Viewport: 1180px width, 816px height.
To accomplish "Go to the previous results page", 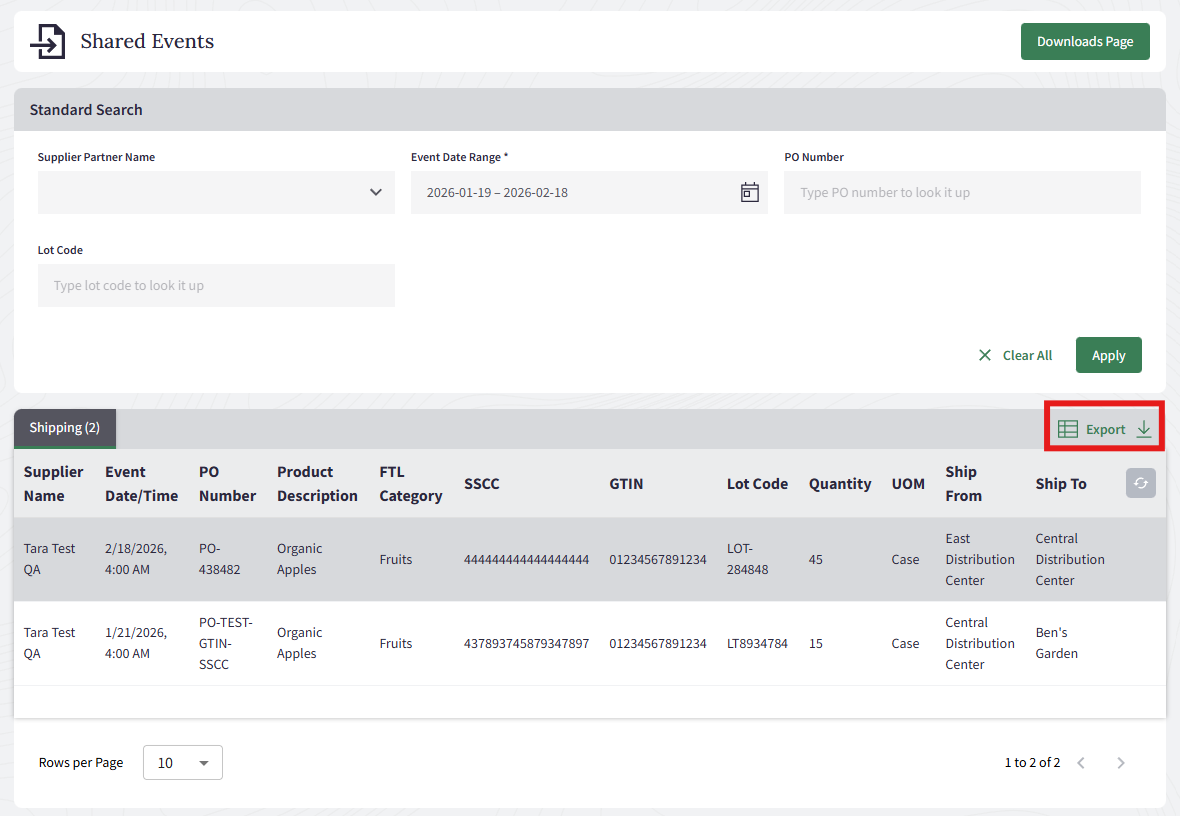I will point(1081,763).
